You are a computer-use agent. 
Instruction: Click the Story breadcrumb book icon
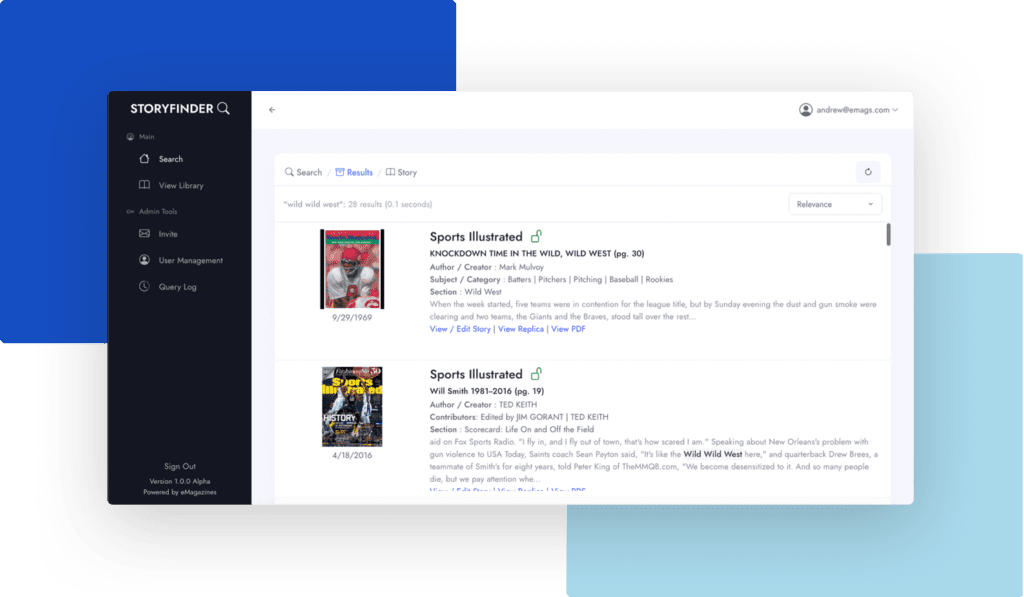391,172
